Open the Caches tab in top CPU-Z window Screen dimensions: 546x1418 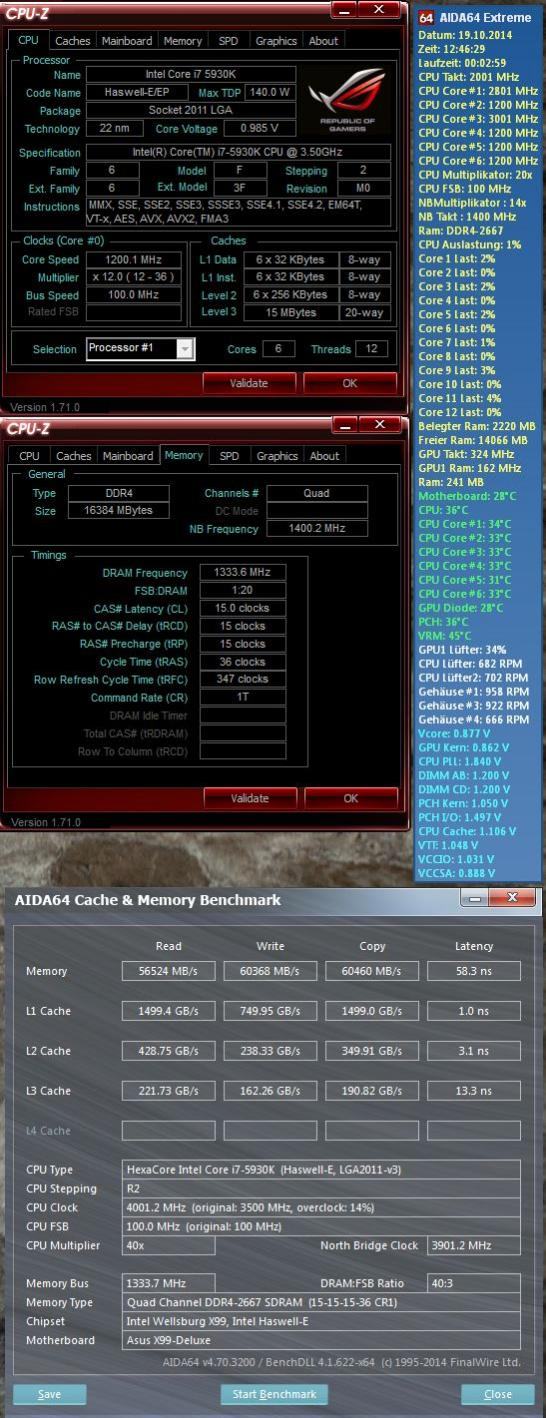tap(72, 41)
